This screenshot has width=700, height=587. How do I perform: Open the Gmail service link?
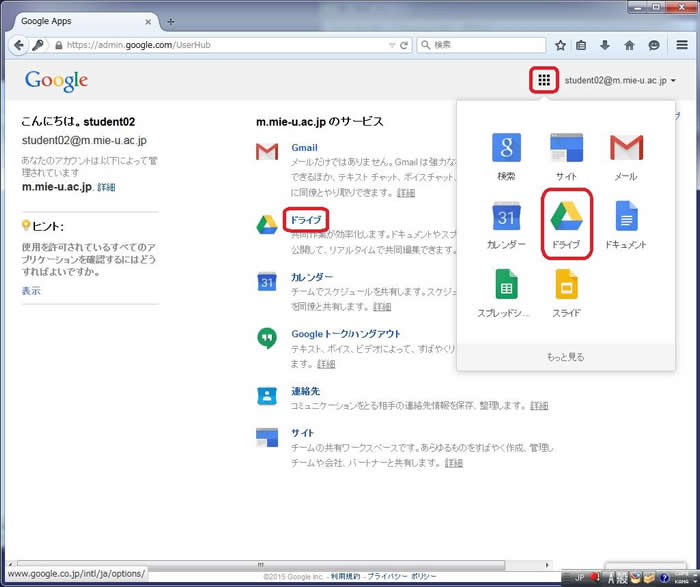[304, 147]
